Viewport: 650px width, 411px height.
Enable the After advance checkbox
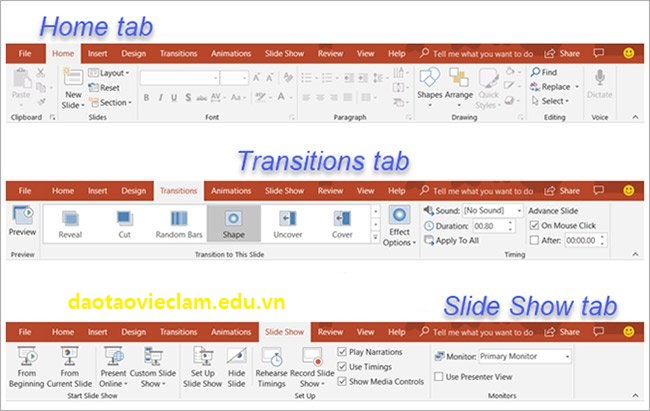click(534, 240)
